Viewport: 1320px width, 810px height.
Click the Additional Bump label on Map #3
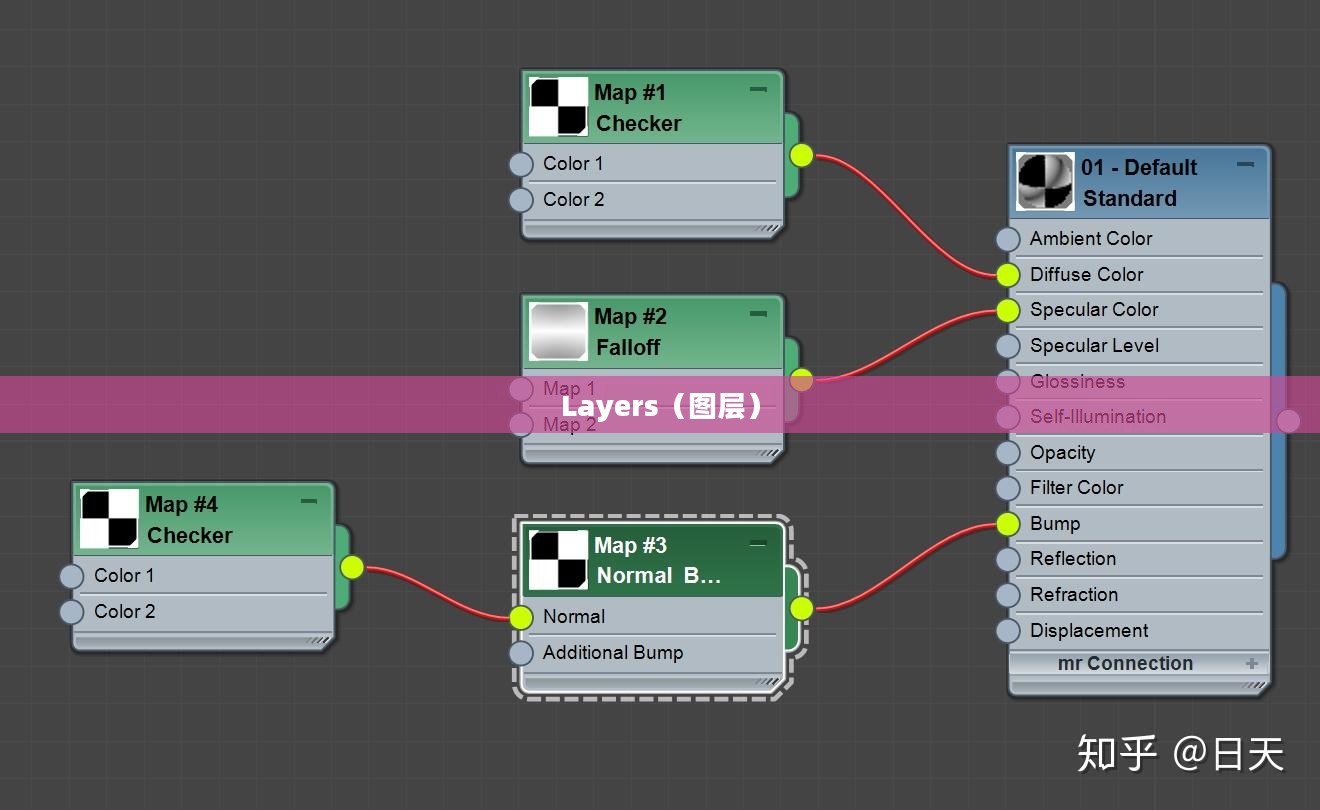[613, 653]
